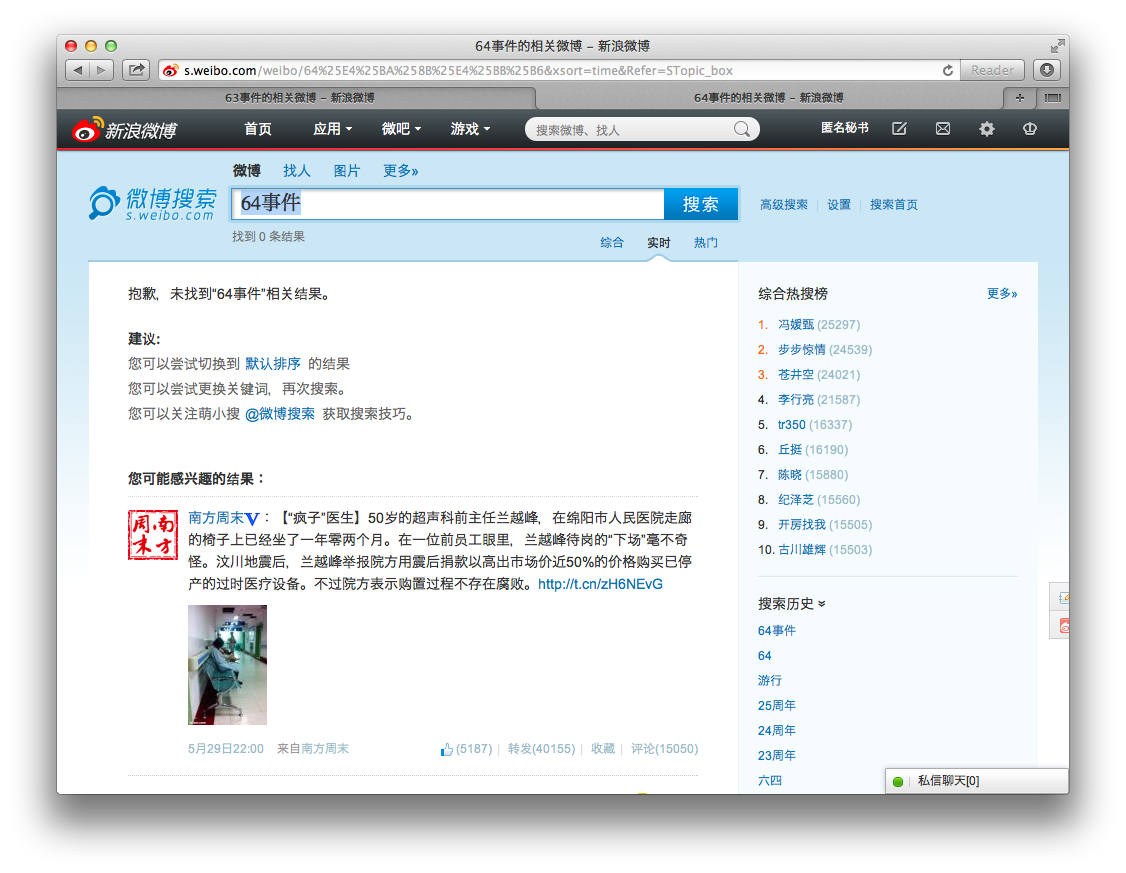The width and height of the screenshot is (1126, 873).
Task: Expand the 微吧 dropdown menu
Action: pos(401,129)
